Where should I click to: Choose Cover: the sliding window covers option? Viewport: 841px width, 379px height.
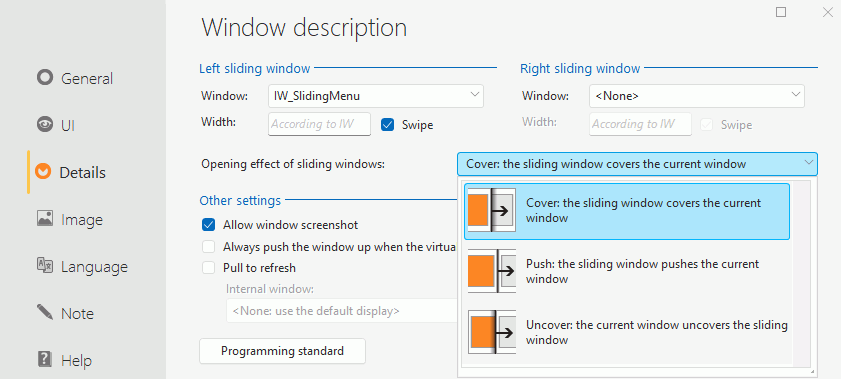[627, 211]
